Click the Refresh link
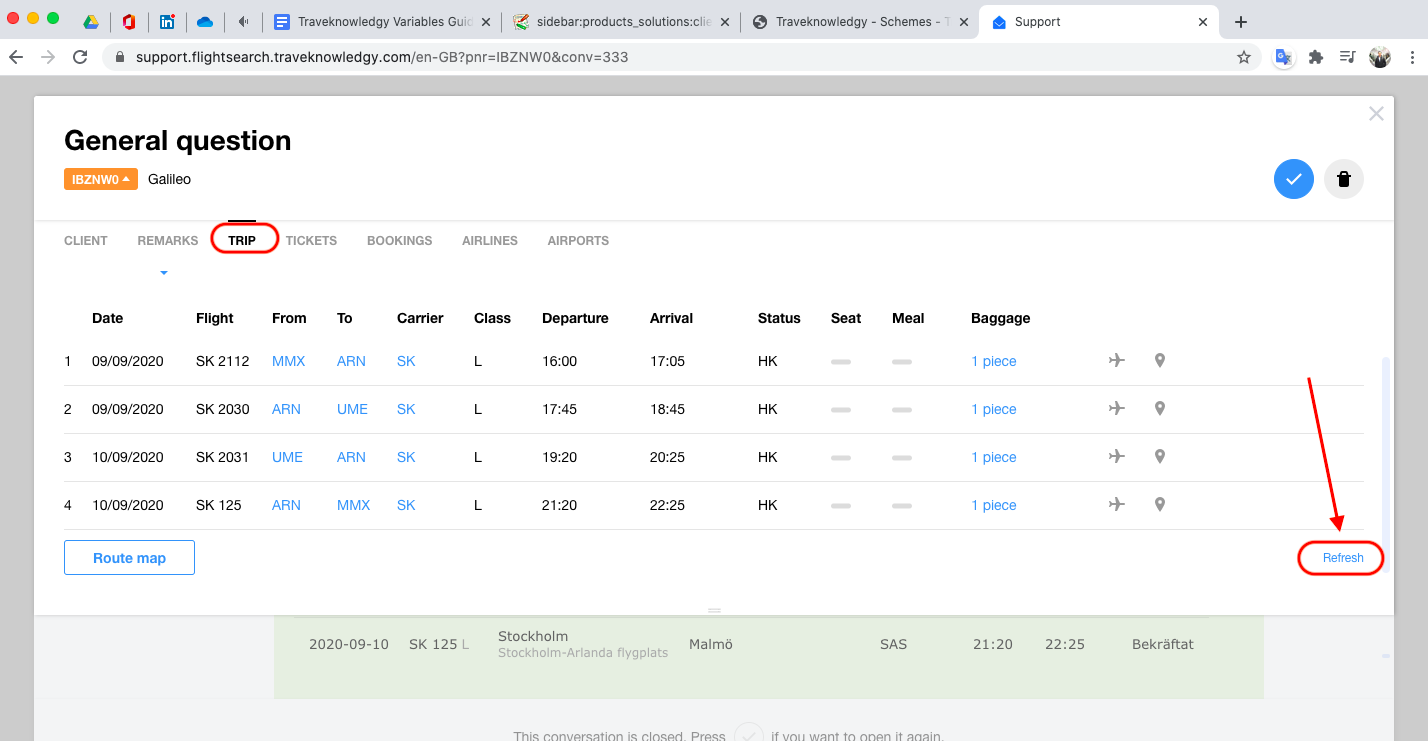Image resolution: width=1428 pixels, height=741 pixels. tap(1342, 558)
